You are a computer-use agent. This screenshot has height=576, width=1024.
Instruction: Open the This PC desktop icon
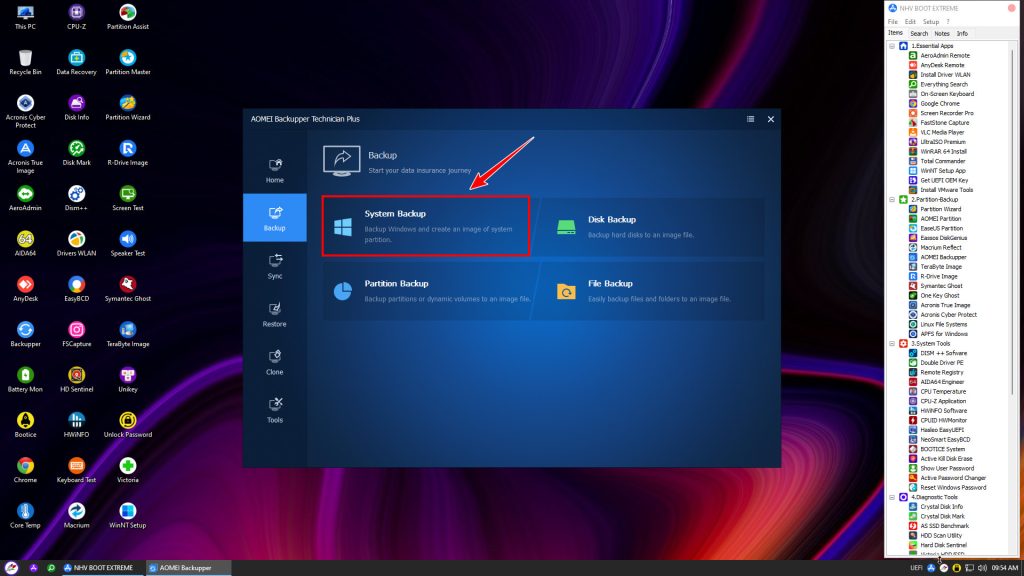pyautogui.click(x=25, y=18)
